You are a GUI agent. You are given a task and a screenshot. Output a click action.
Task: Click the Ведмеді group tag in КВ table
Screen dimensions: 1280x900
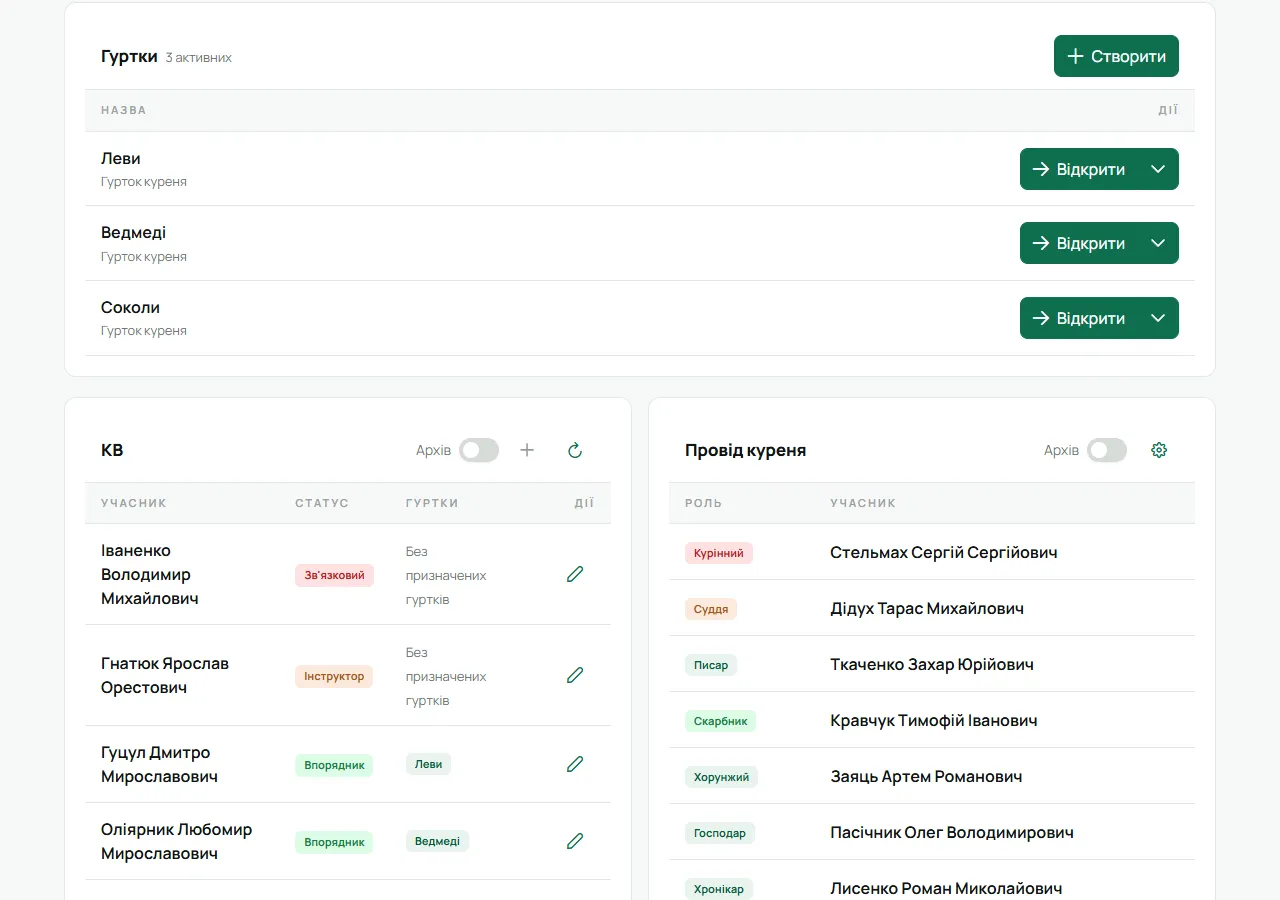(x=437, y=841)
